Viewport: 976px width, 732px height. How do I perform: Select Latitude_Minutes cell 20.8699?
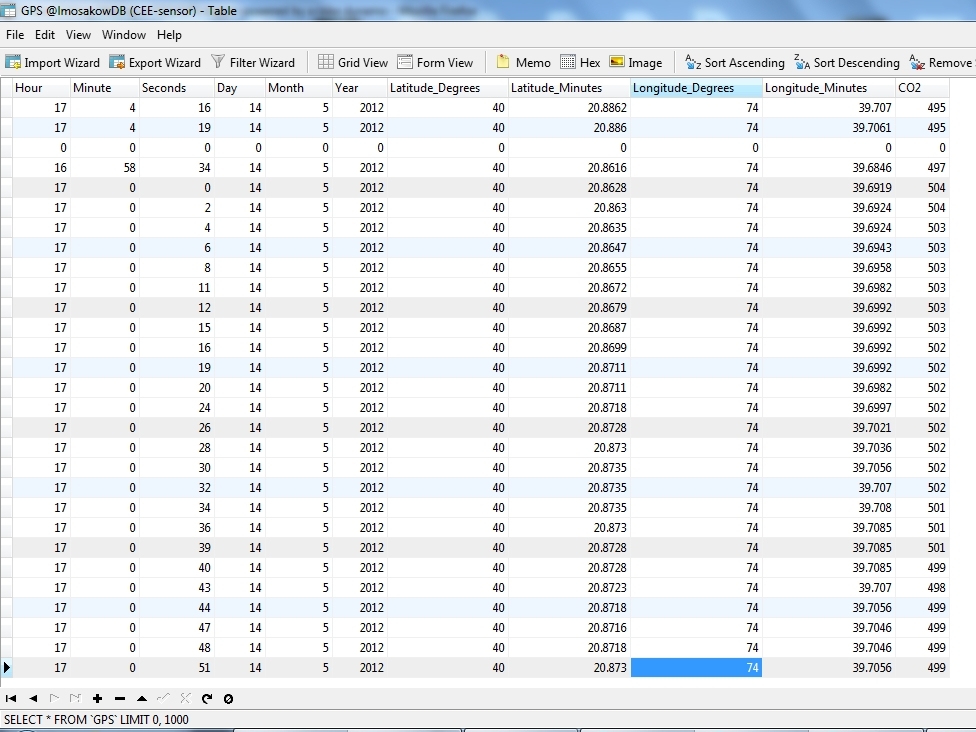click(570, 347)
